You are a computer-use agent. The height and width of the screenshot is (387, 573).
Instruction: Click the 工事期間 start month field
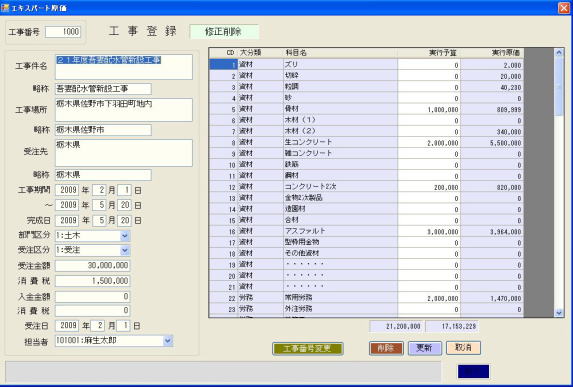tap(99, 190)
